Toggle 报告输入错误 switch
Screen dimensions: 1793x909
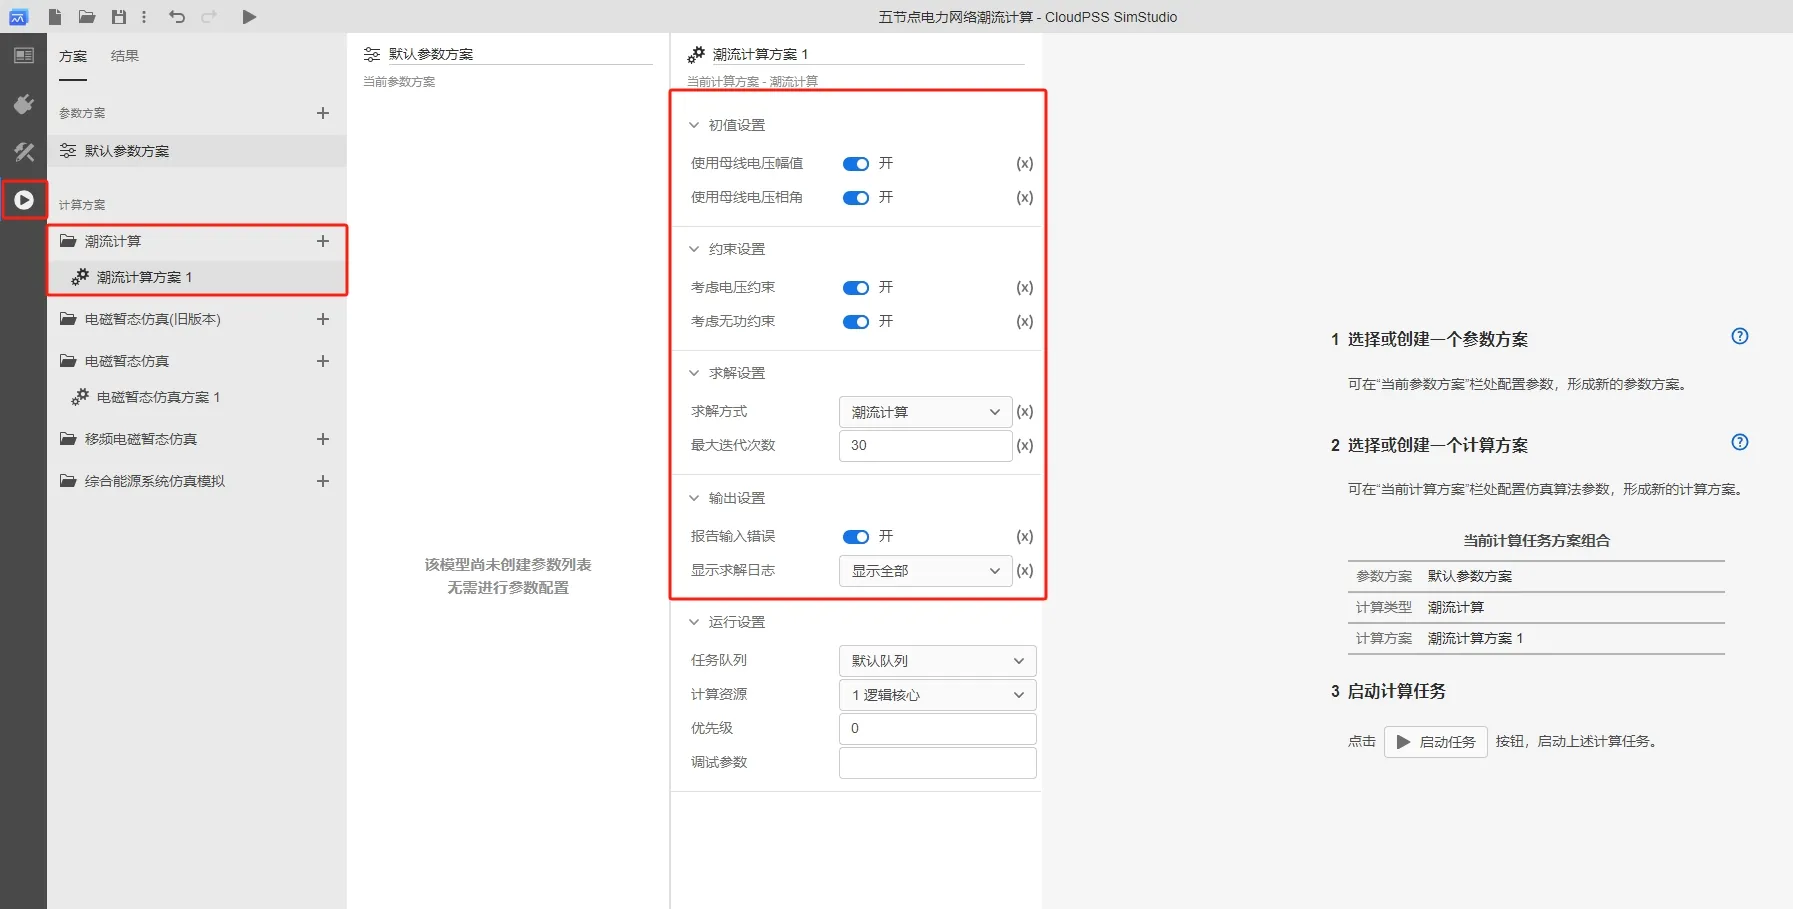856,537
